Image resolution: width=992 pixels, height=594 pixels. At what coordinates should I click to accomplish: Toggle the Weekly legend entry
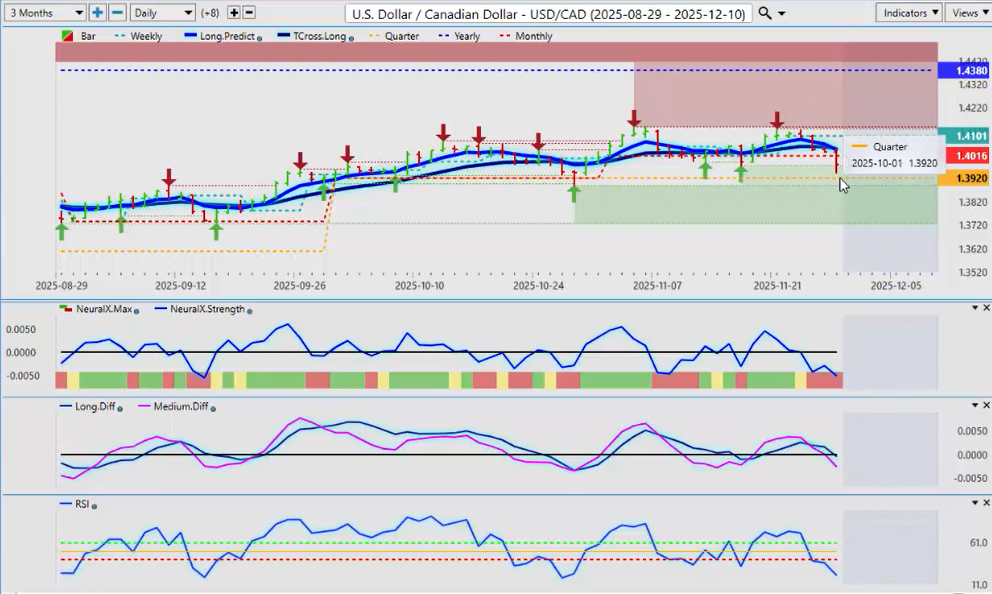(145, 36)
